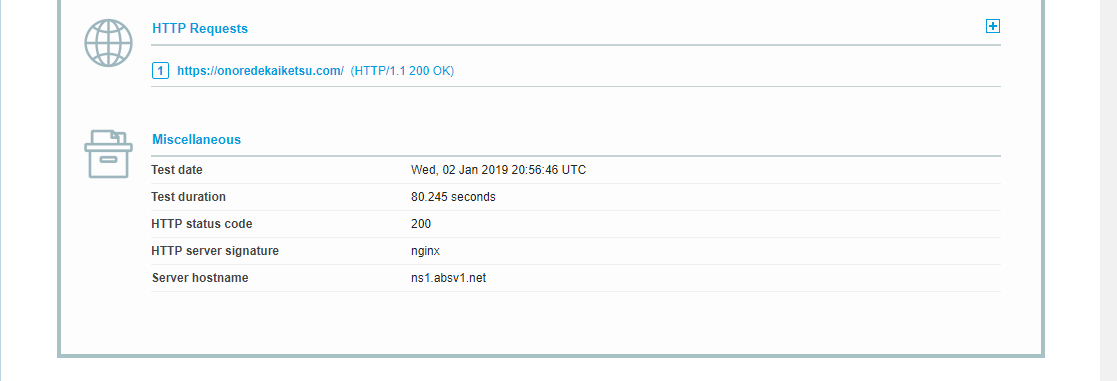Screen dimensions: 1117x381
Task: Select the Test duration row label
Action: (x=189, y=197)
